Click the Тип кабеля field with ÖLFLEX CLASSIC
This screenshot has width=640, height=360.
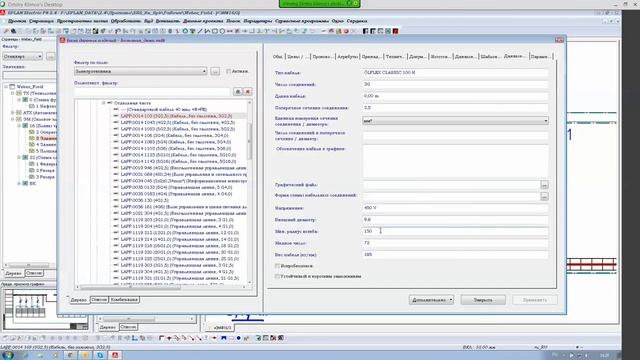(455, 73)
